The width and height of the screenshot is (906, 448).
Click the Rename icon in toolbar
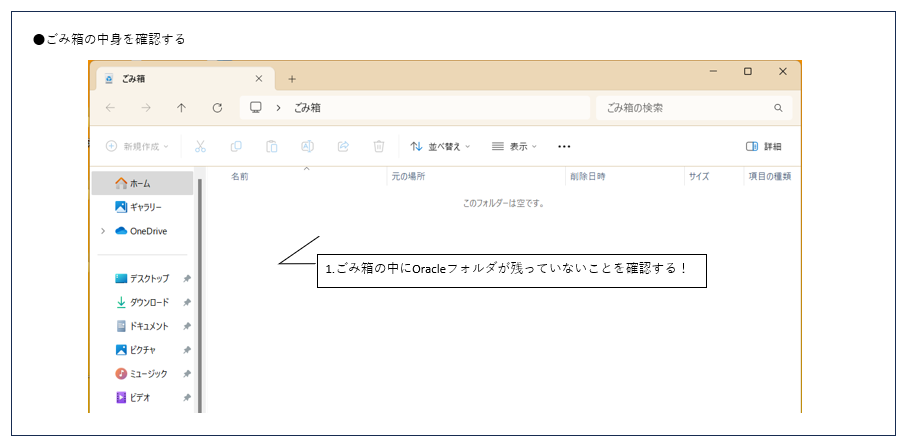pos(307,146)
